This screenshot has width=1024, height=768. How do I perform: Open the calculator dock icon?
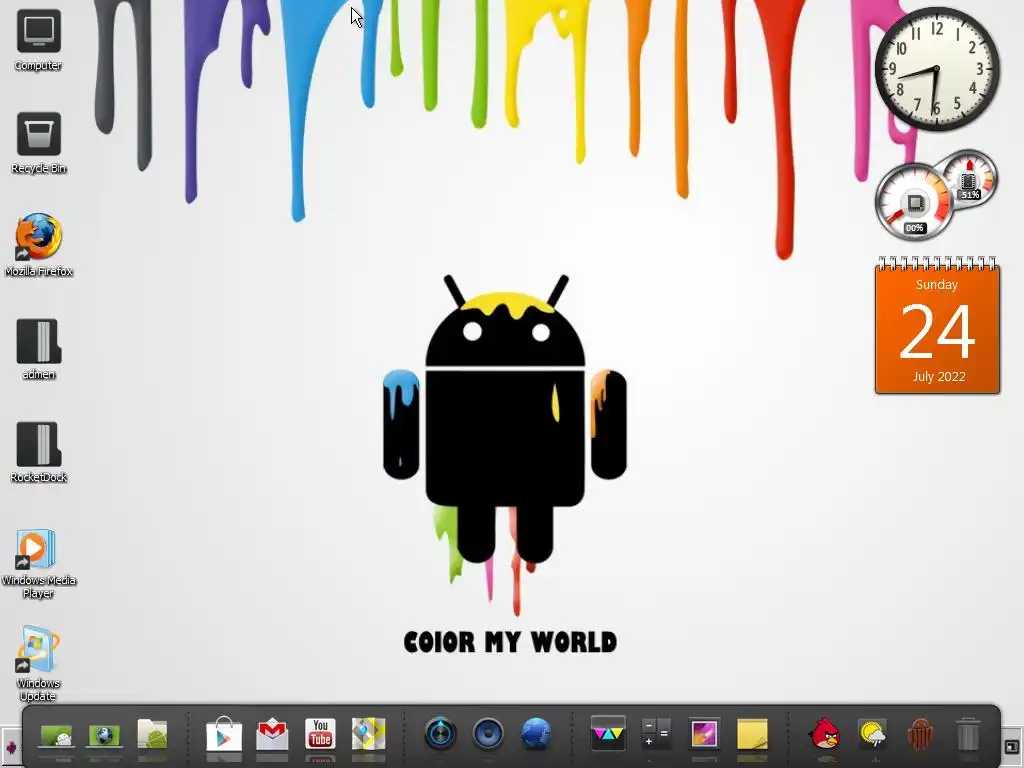(x=656, y=733)
